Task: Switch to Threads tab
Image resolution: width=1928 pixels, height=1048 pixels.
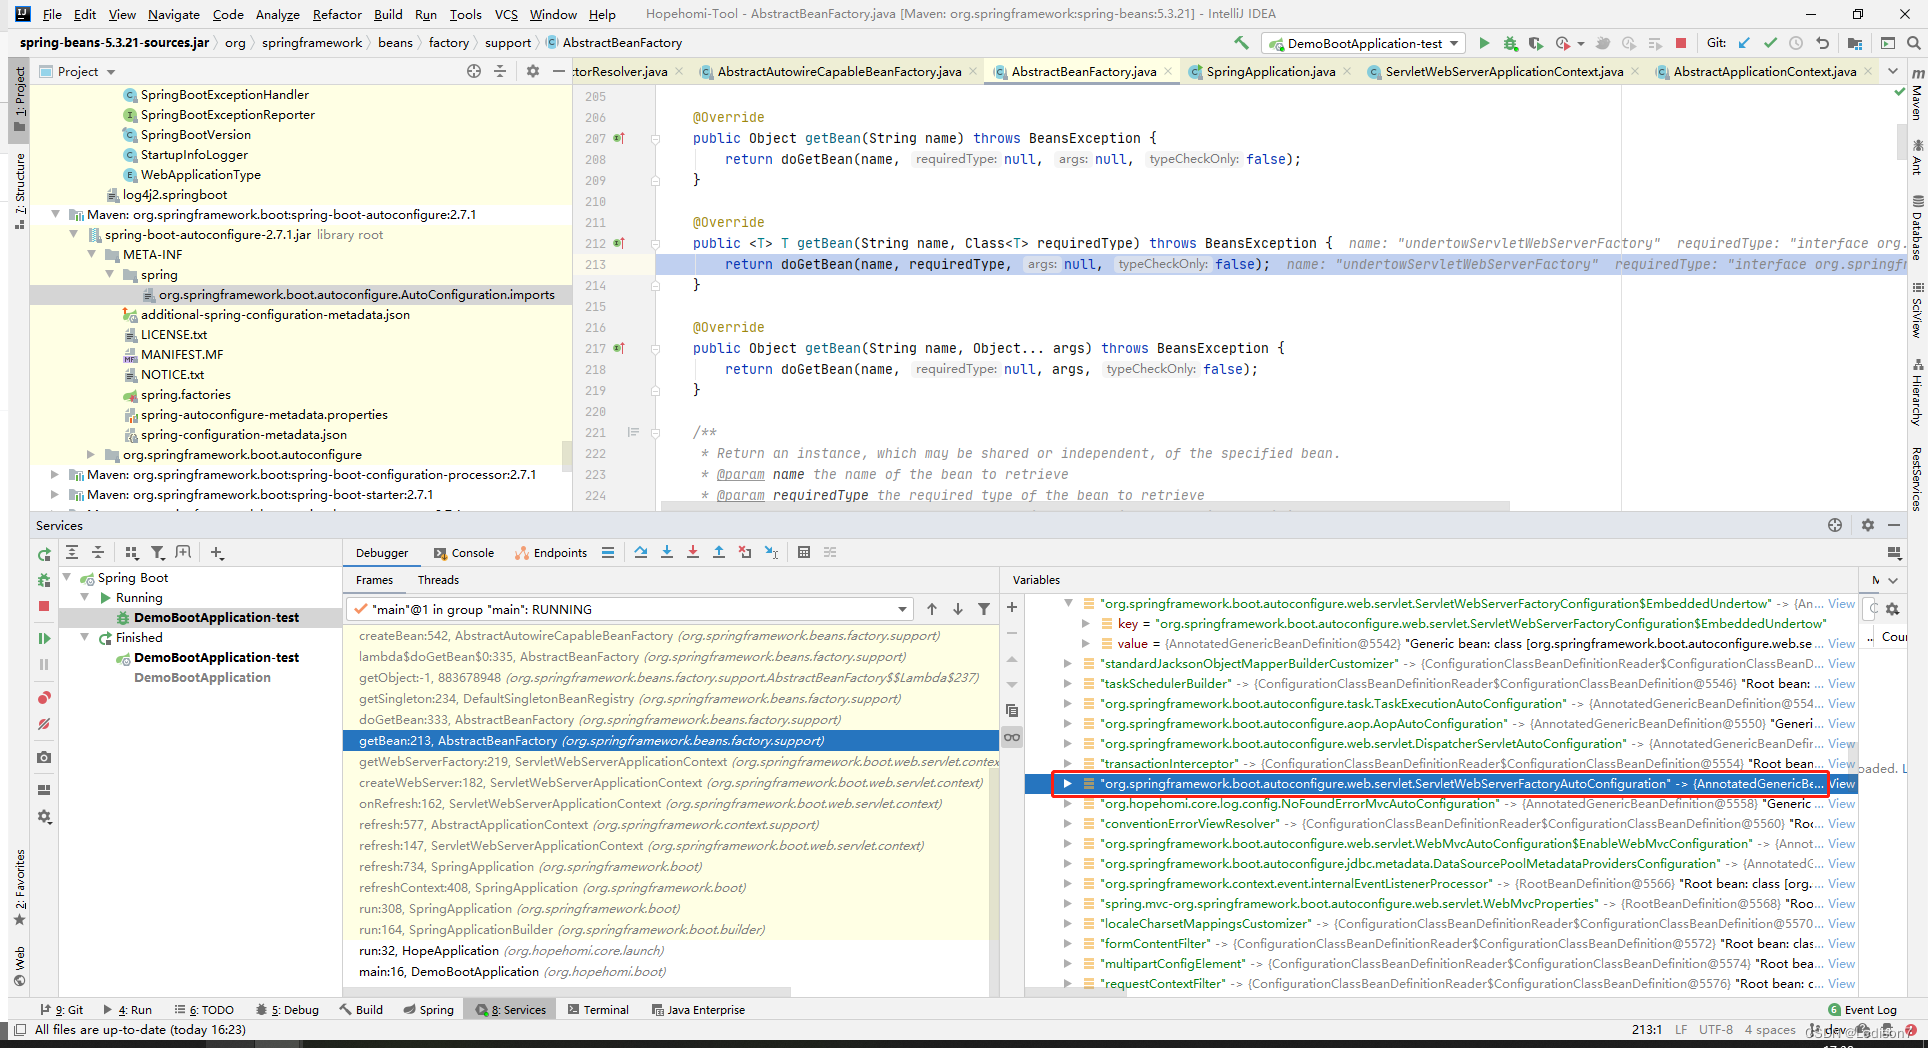Action: [x=438, y=580]
